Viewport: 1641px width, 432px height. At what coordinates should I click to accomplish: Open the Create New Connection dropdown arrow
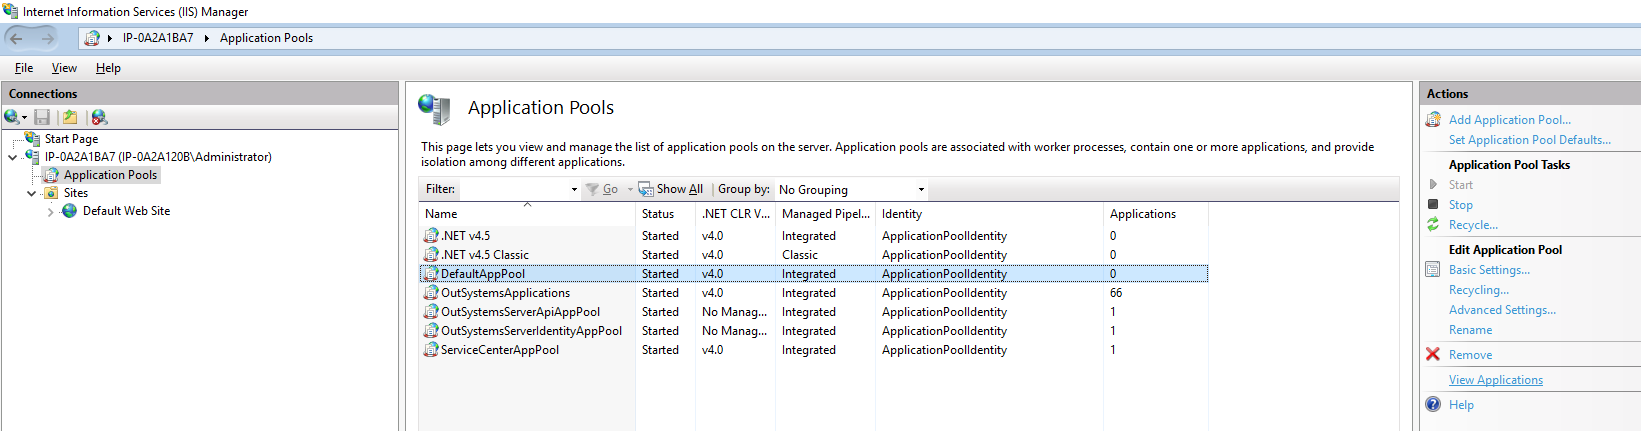(25, 118)
